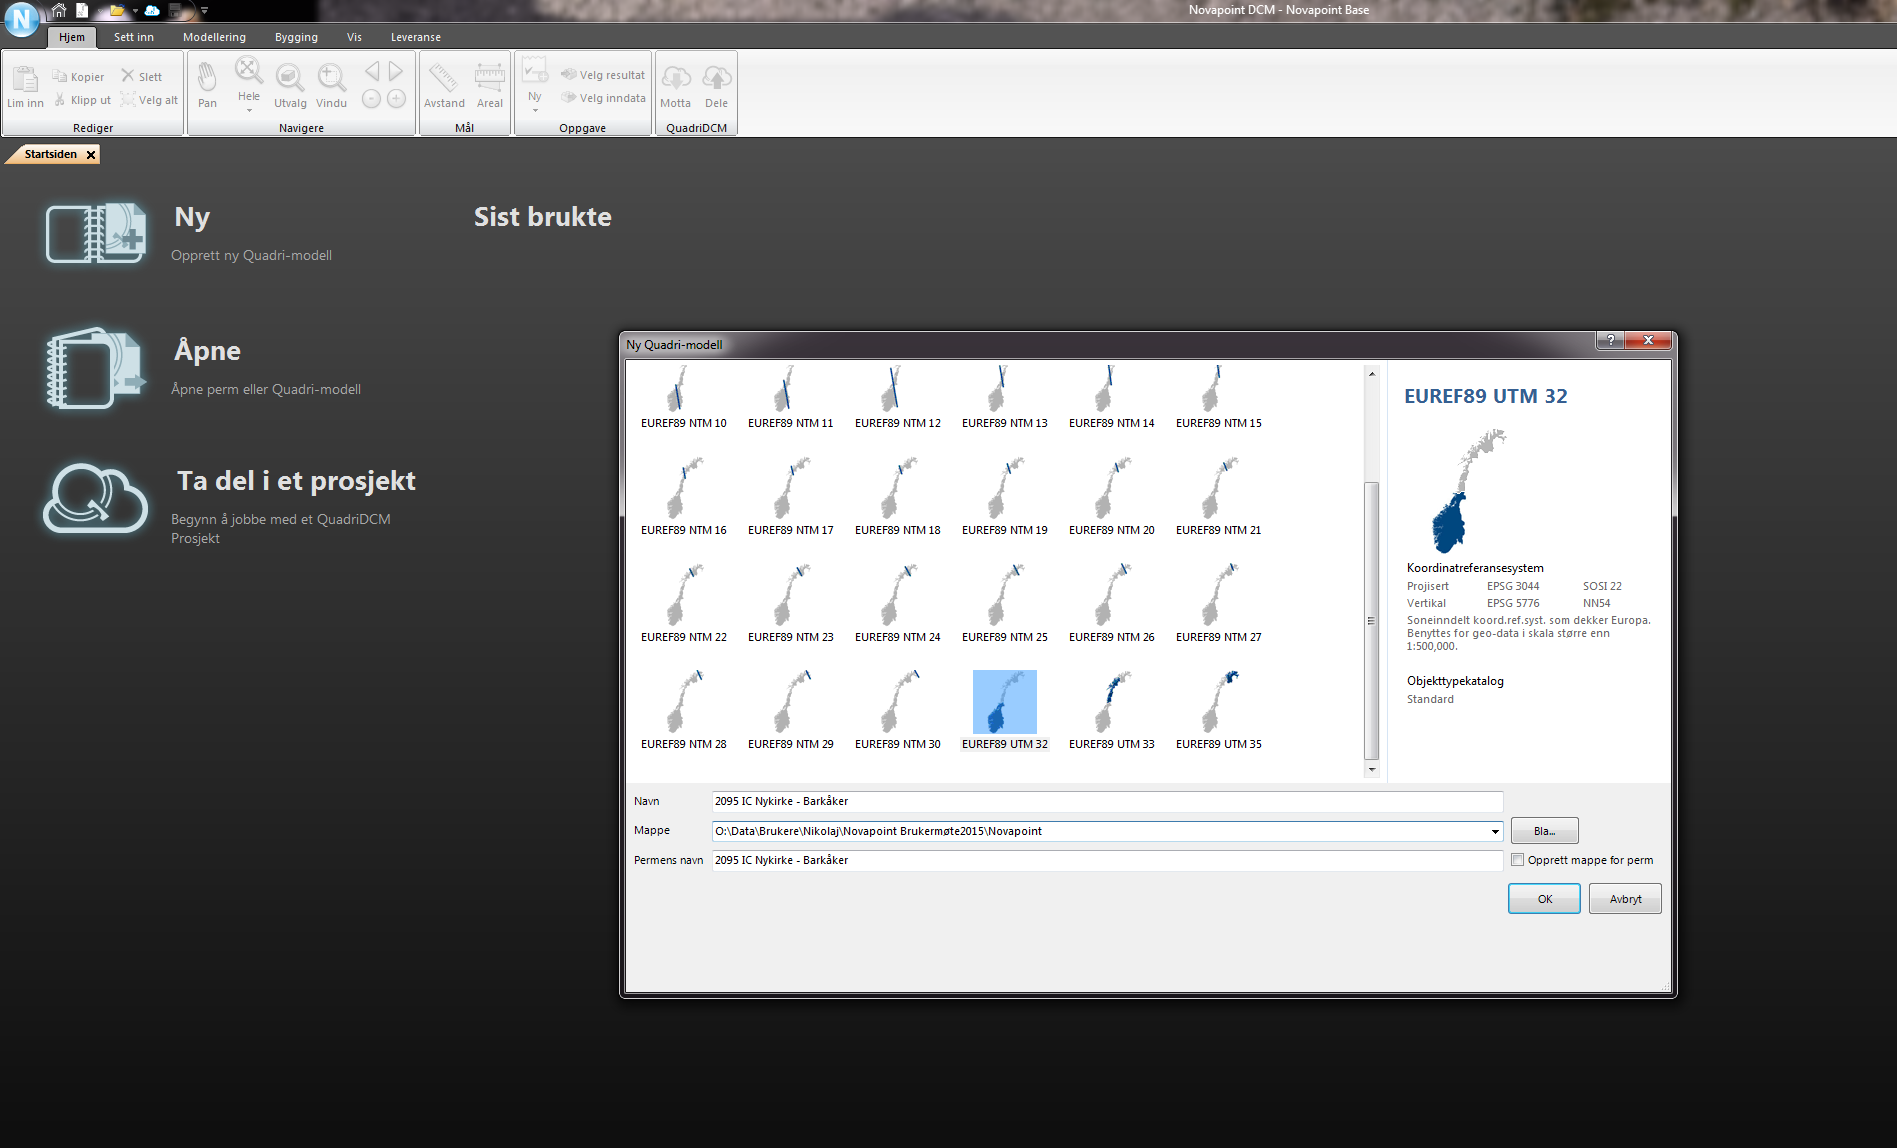This screenshot has height=1148, width=1897.
Task: Open the Modellering ribbon tab
Action: 214,37
